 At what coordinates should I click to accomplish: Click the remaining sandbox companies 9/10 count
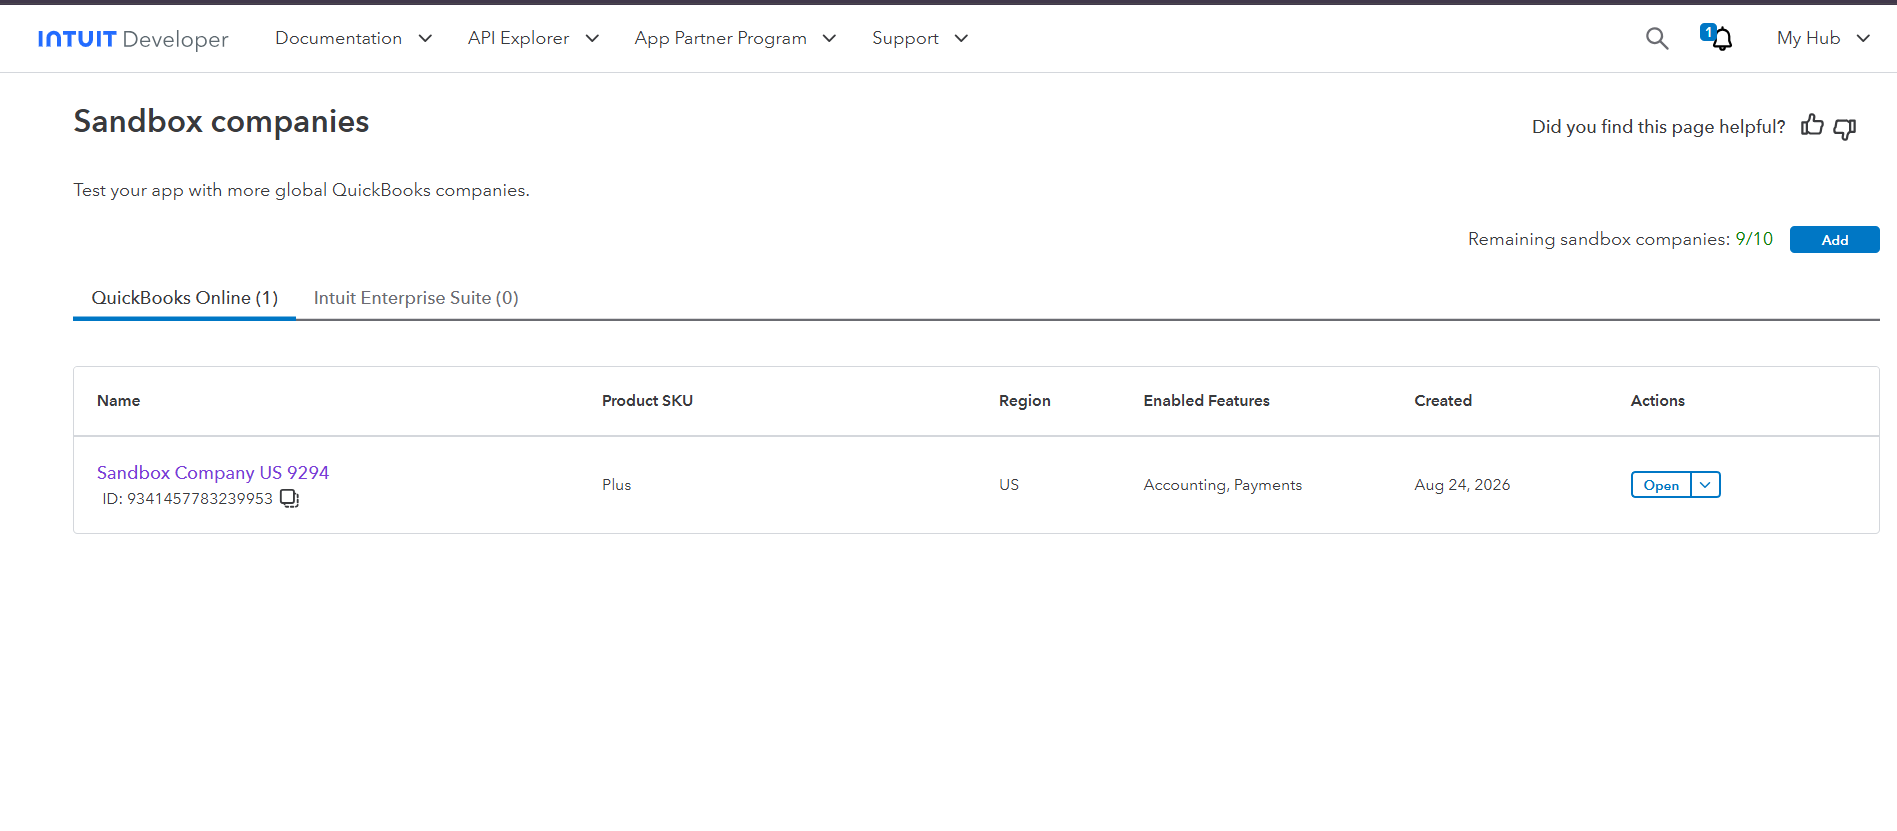tap(1754, 239)
